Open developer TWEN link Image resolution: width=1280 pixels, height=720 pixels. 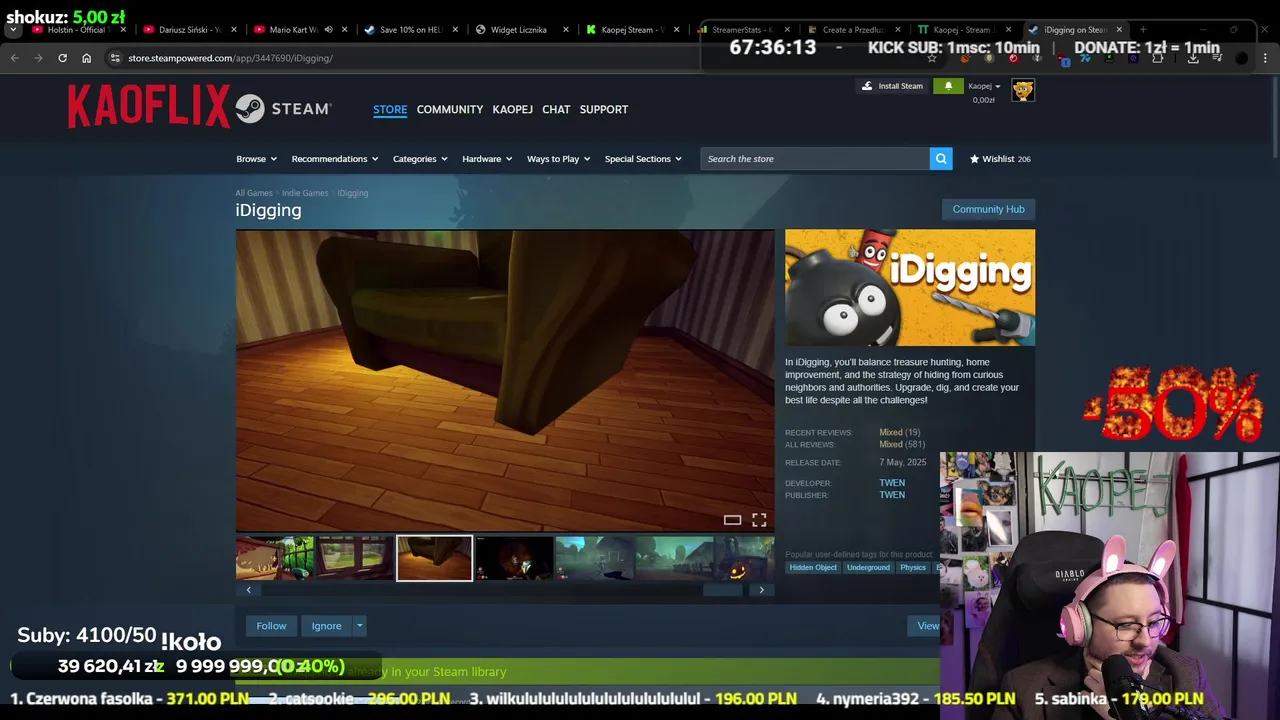coord(892,483)
